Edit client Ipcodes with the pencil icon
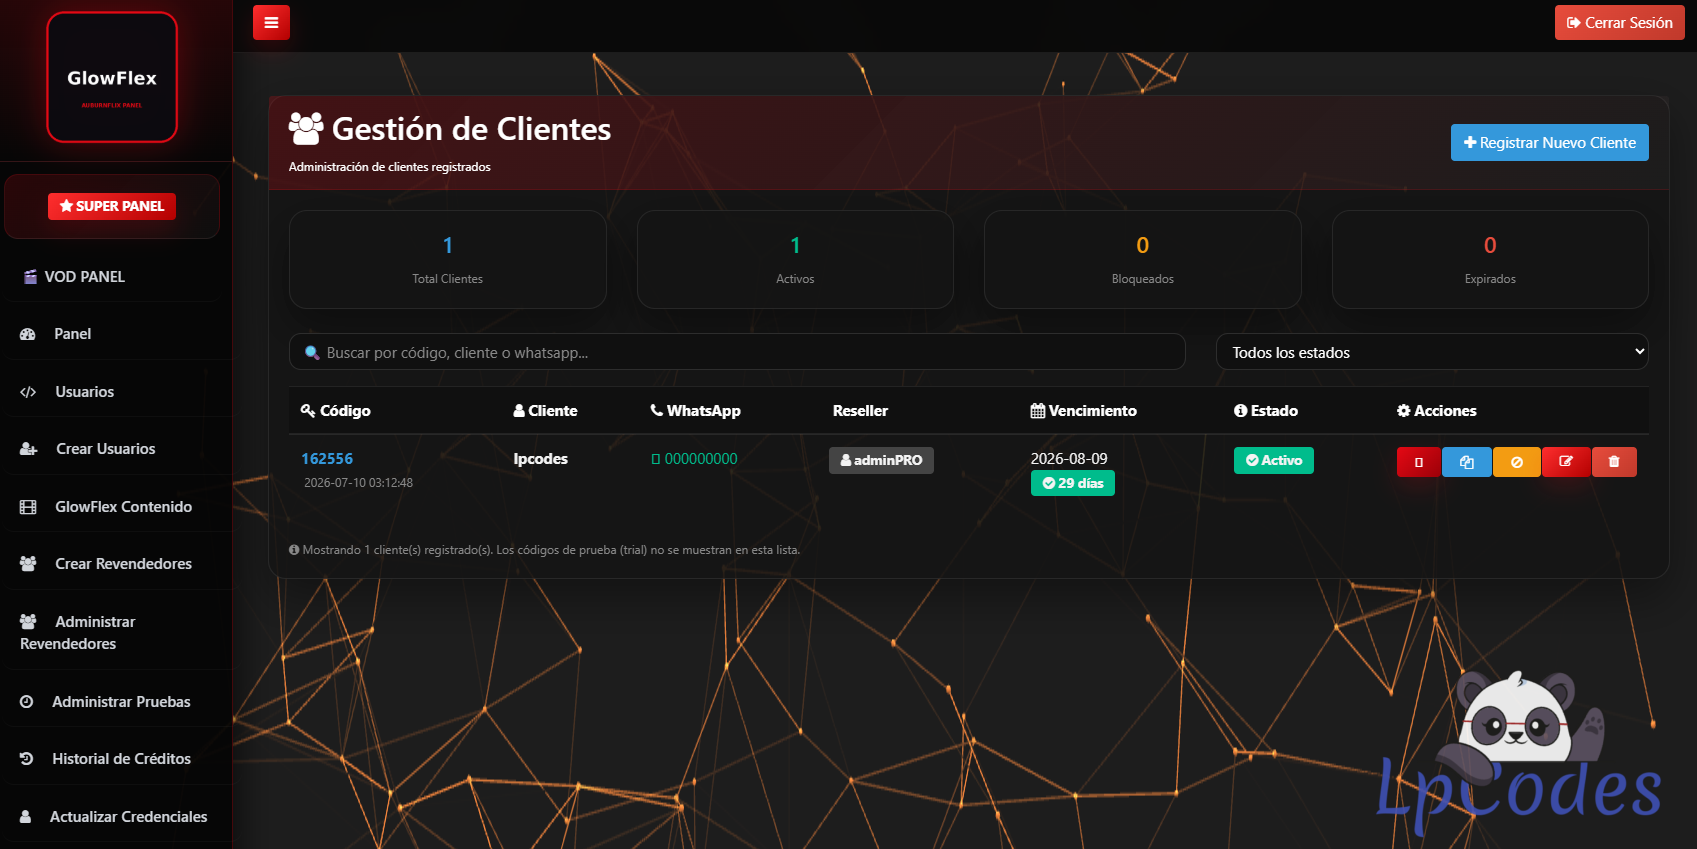The height and width of the screenshot is (849, 1697). click(x=1566, y=462)
